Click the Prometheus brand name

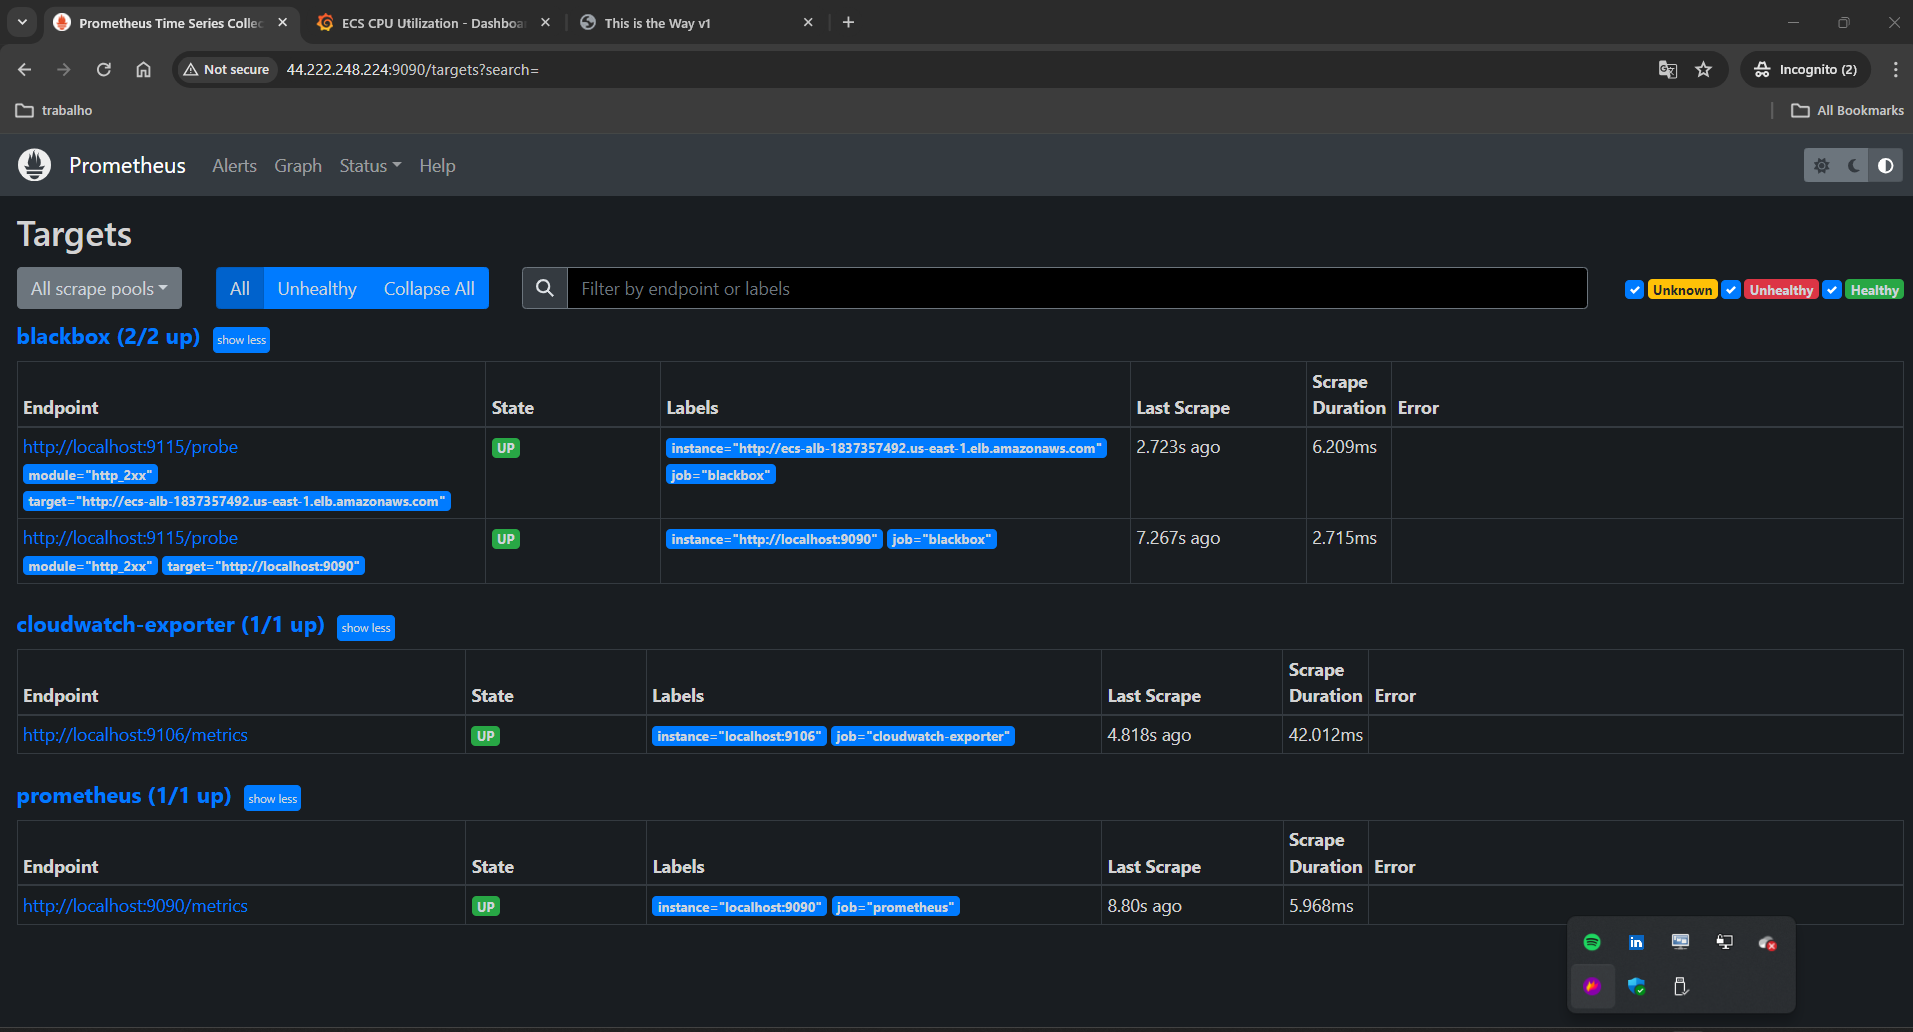pyautogui.click(x=127, y=166)
